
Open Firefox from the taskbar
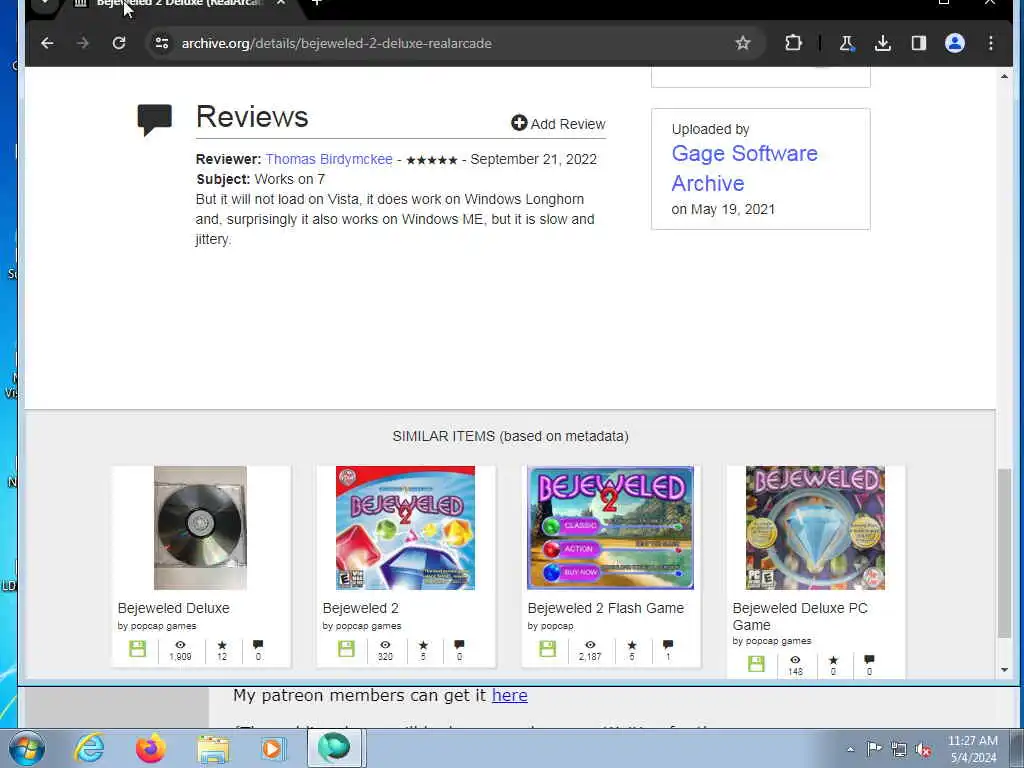(x=151, y=748)
